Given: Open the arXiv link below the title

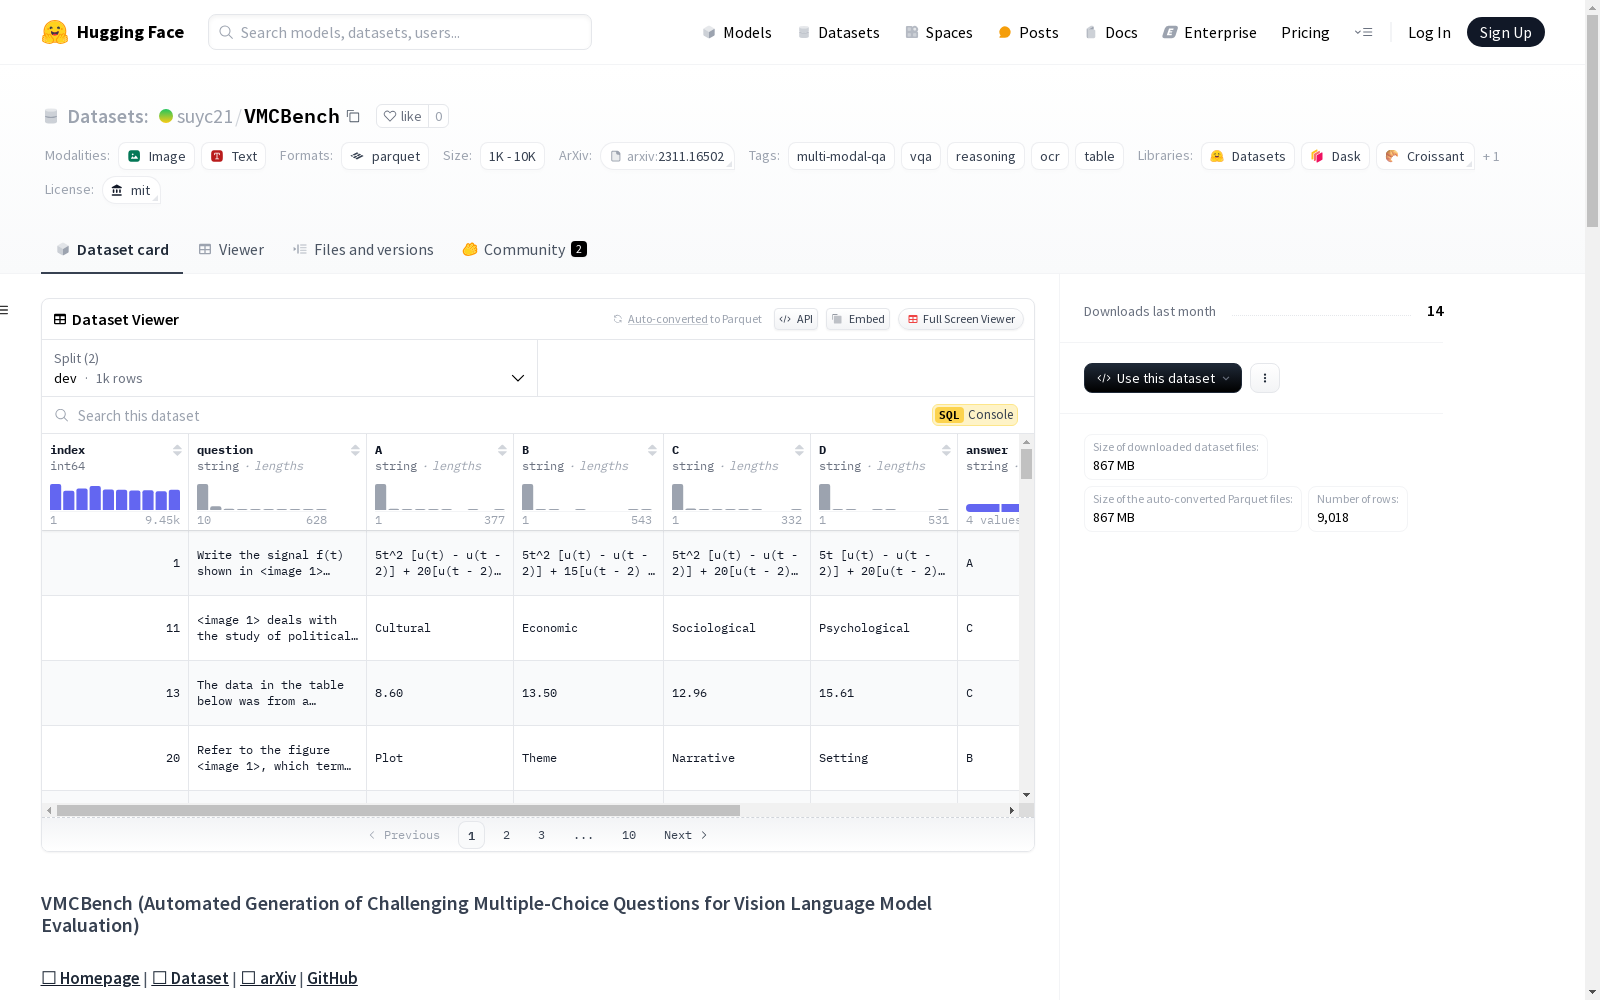Looking at the screenshot, I should [268, 978].
